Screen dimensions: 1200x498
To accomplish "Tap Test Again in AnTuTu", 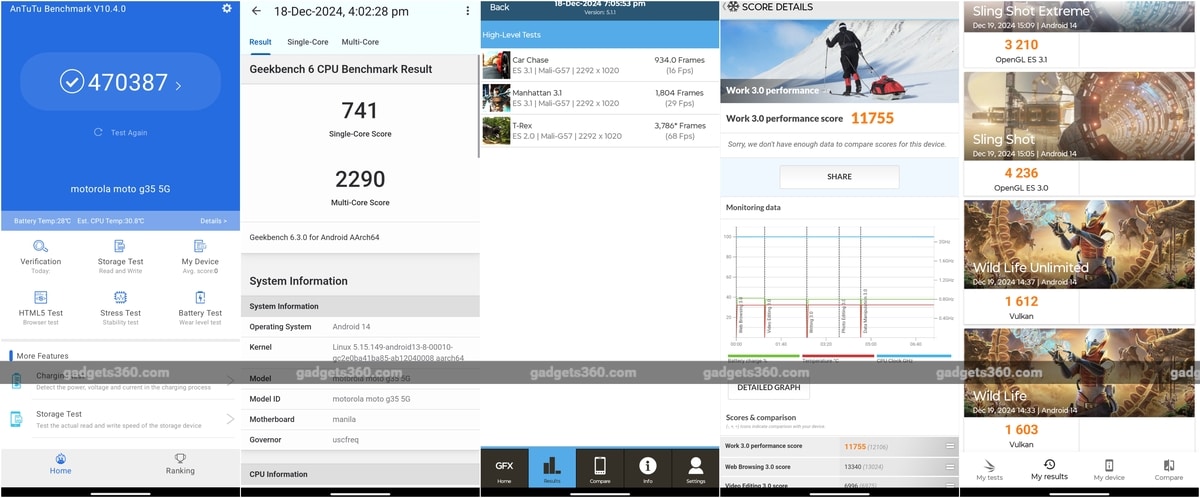I will pos(120,132).
